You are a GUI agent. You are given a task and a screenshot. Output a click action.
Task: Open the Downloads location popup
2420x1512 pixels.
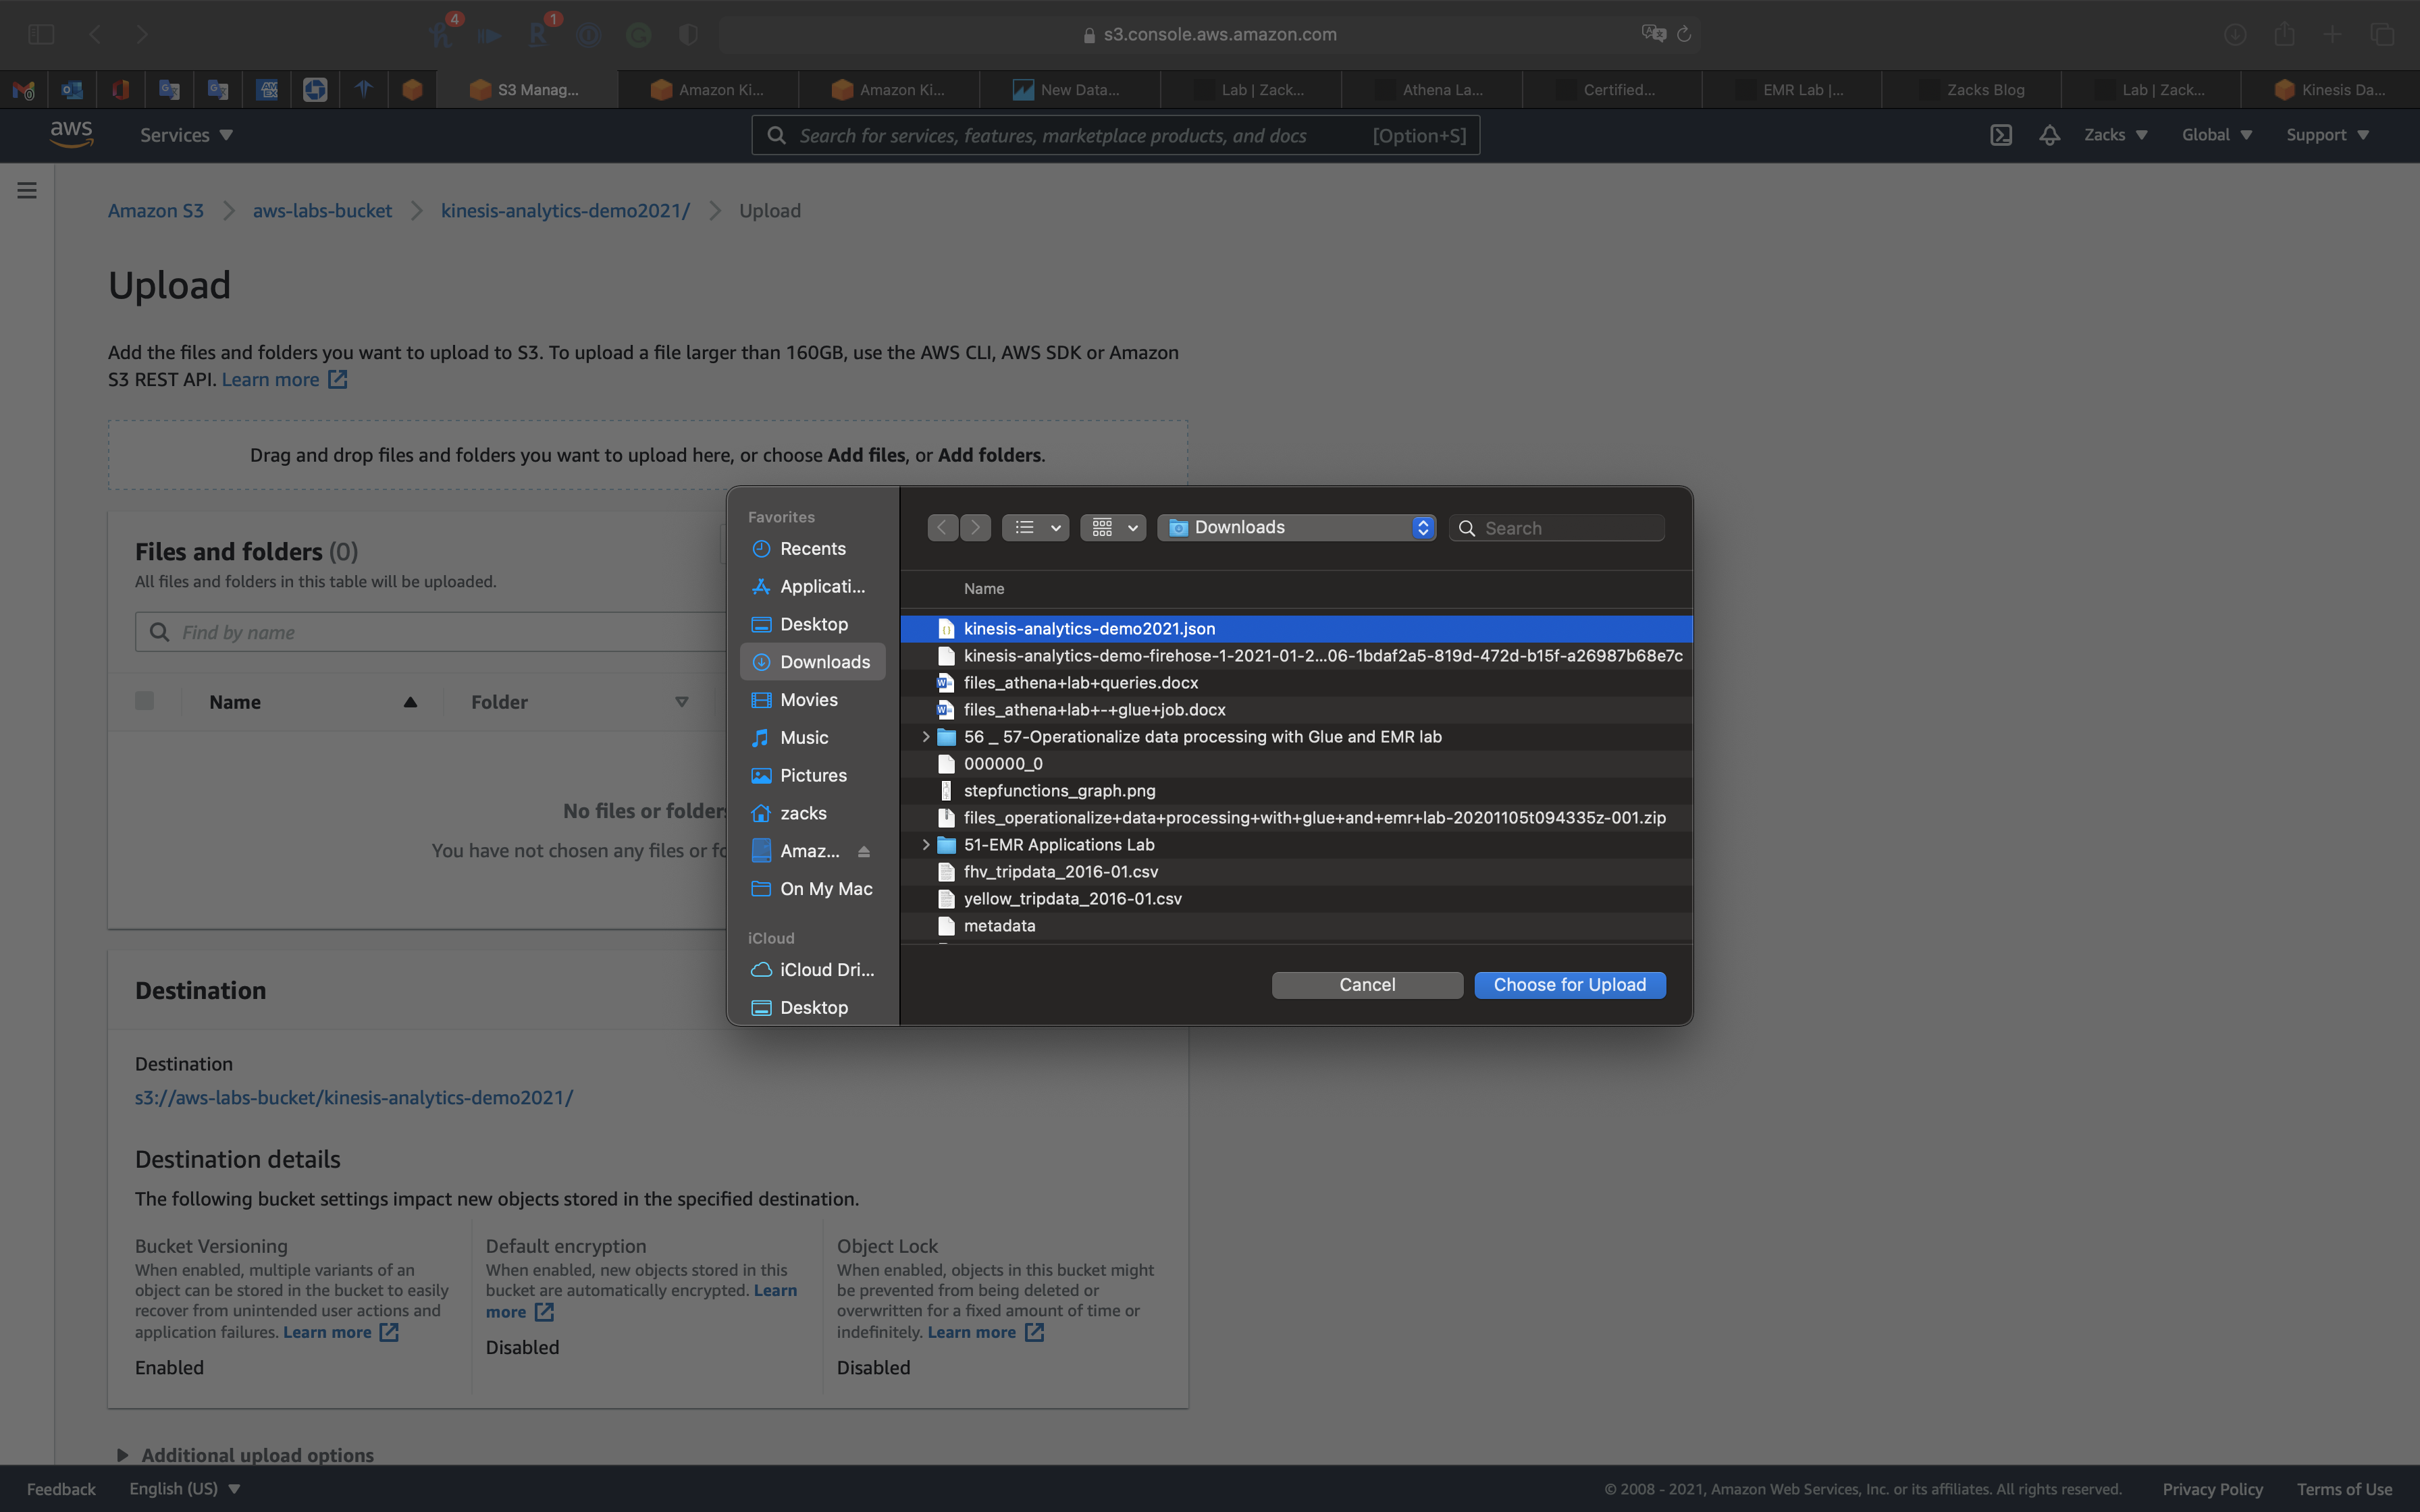[1297, 527]
